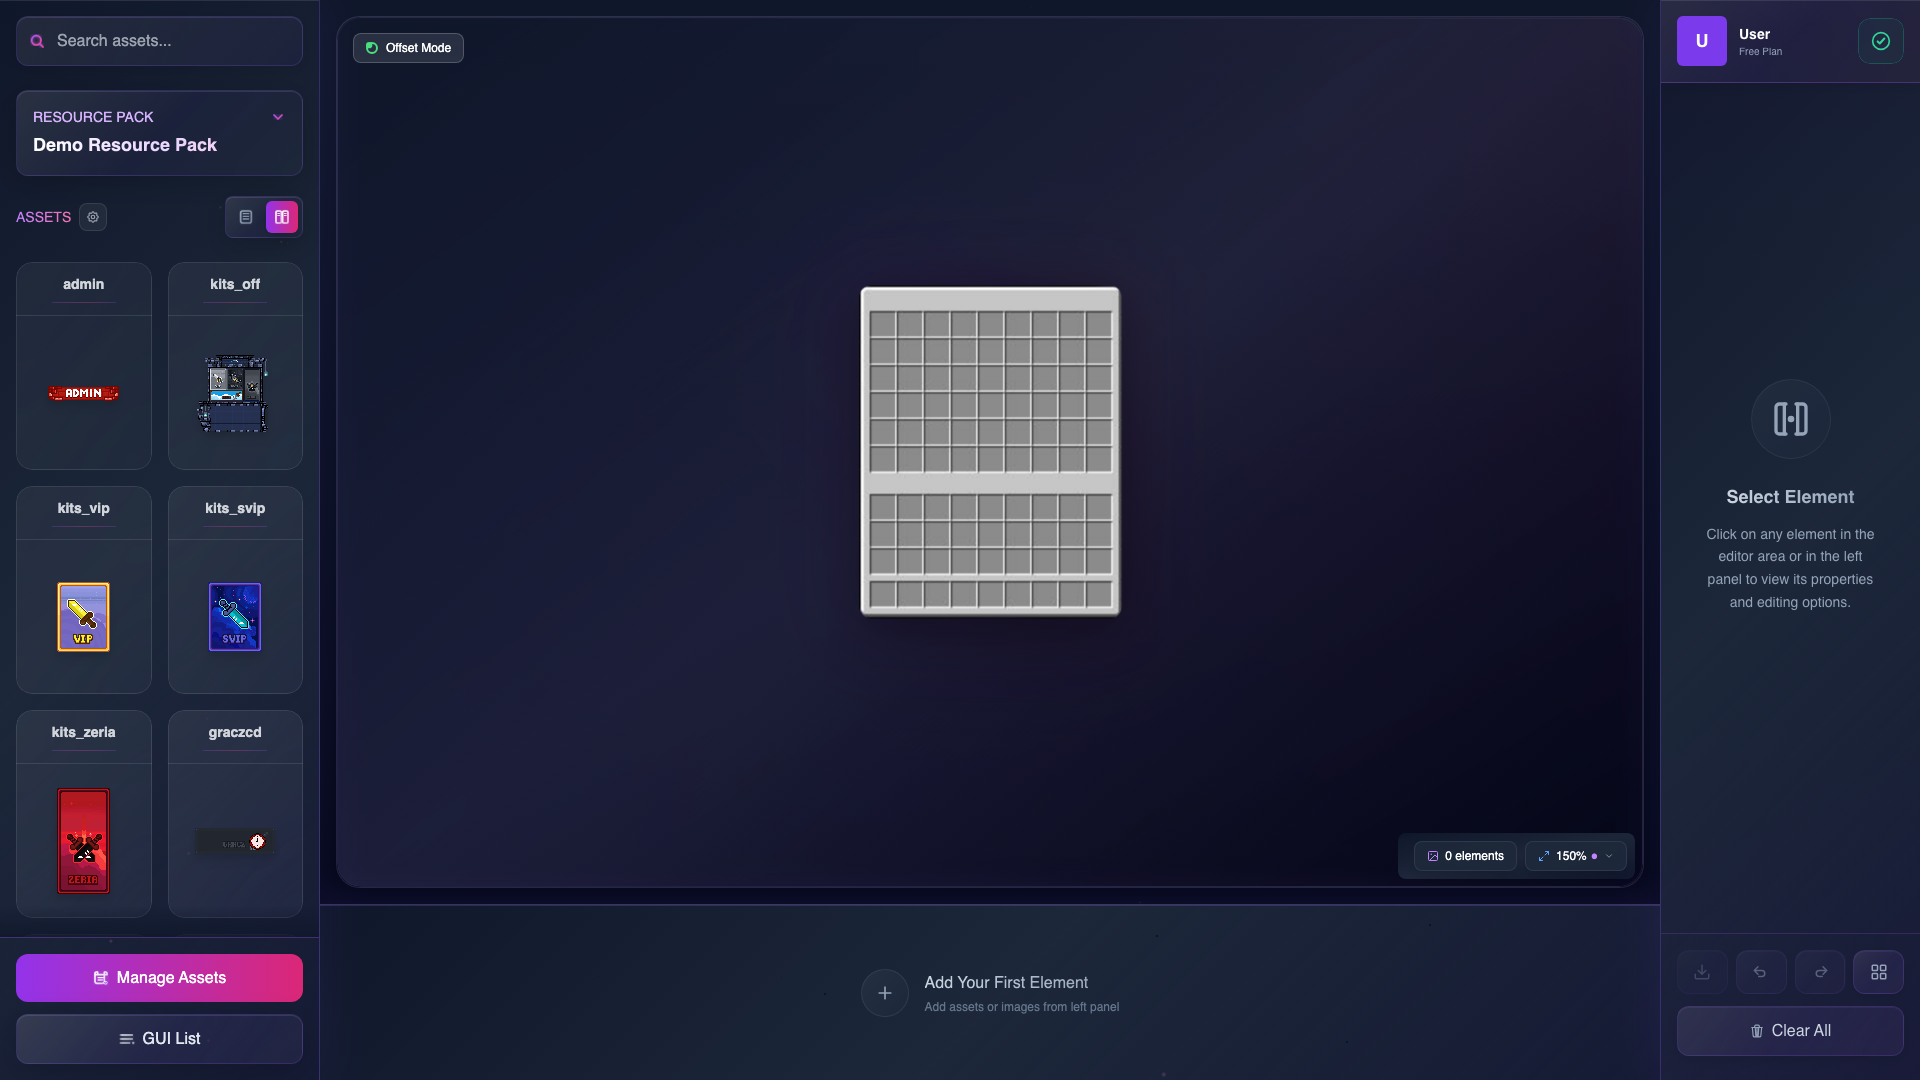Viewport: 1920px width, 1080px height.
Task: Select the kits_svip asset thumbnail
Action: [x=235, y=617]
